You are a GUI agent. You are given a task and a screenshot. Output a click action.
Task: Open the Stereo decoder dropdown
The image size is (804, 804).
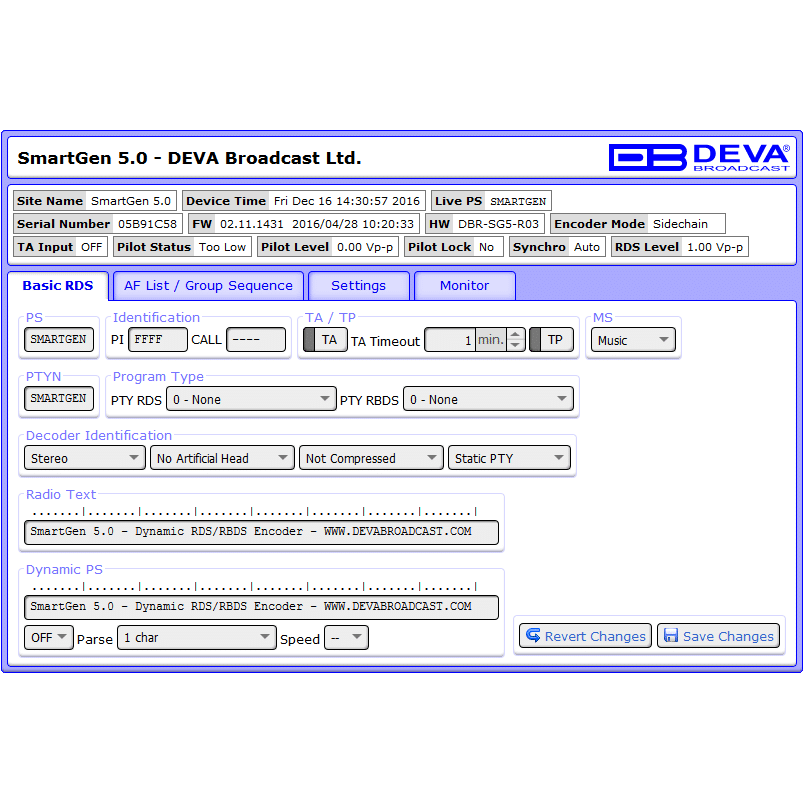point(85,458)
